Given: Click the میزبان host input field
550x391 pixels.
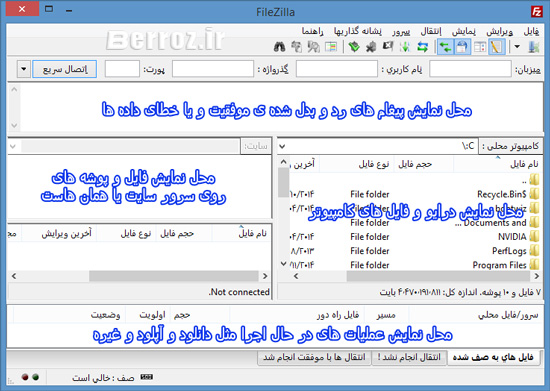Looking at the screenshot, I should pyautogui.click(x=470, y=69).
